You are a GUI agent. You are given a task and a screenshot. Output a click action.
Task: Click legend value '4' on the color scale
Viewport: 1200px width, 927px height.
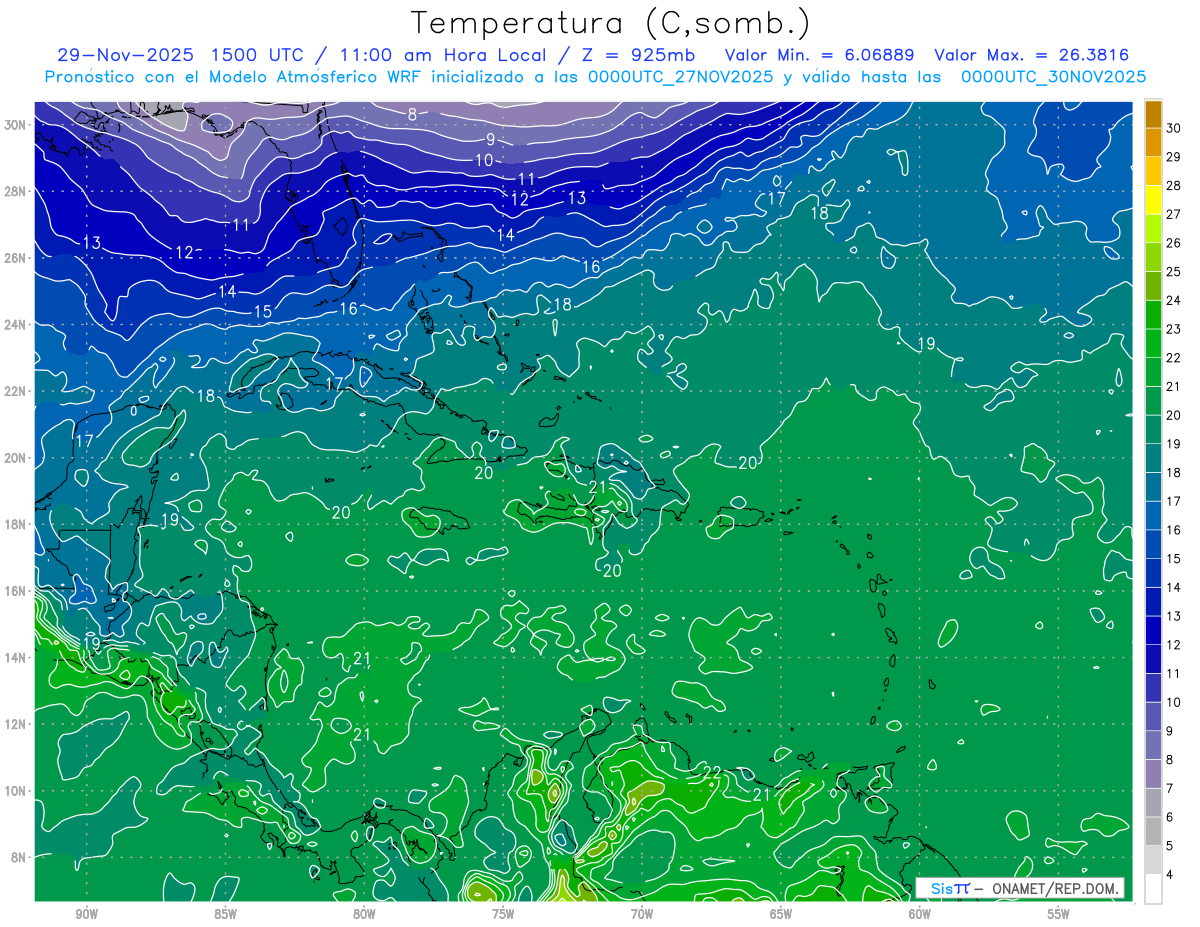(x=1170, y=875)
